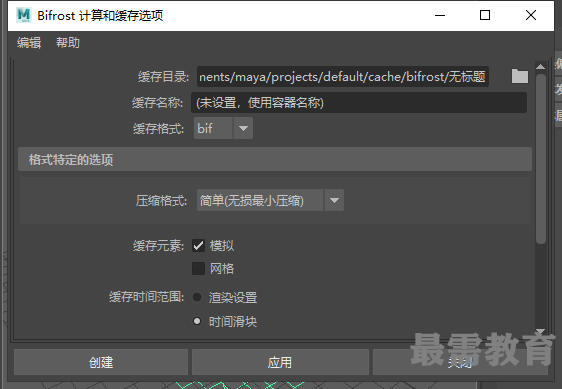Click the 缓存格式 label
Viewport: 562px width, 389px height.
coord(158,128)
